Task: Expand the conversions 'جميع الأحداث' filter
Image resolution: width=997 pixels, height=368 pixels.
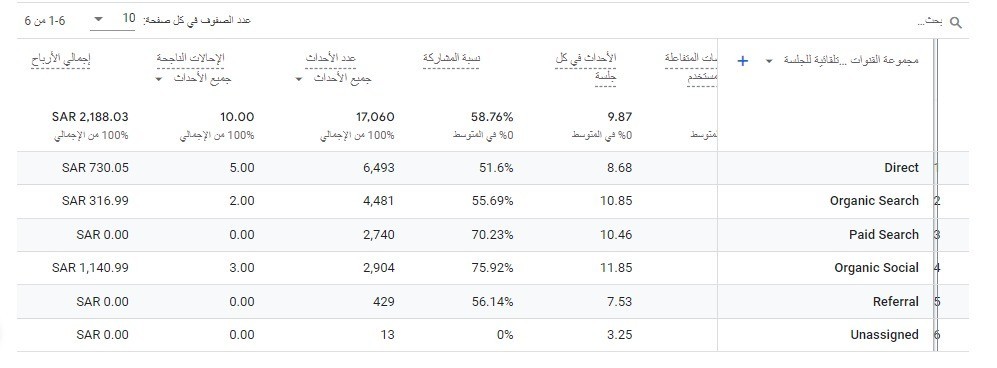Action: coord(193,80)
